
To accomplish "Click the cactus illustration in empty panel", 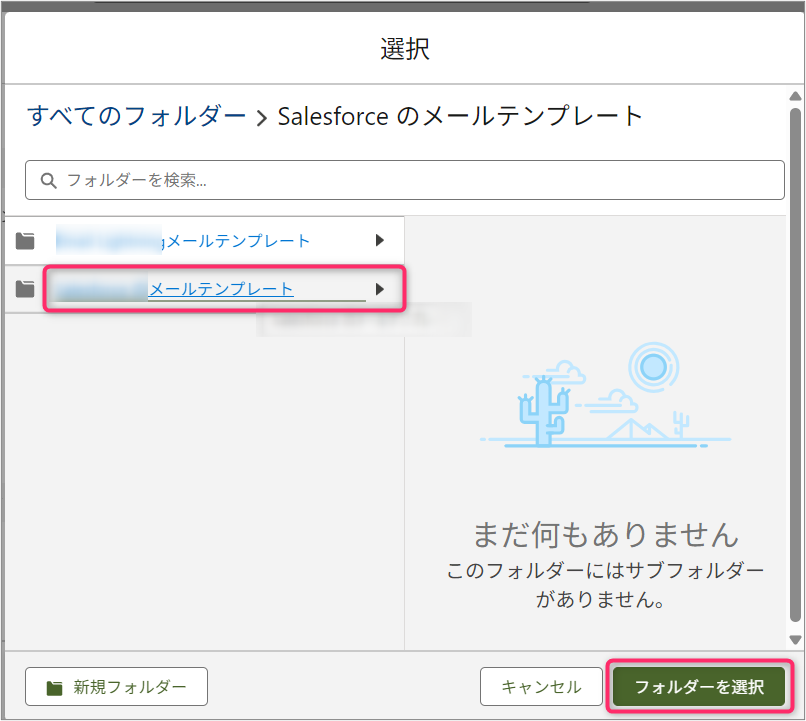I will click(x=542, y=412).
